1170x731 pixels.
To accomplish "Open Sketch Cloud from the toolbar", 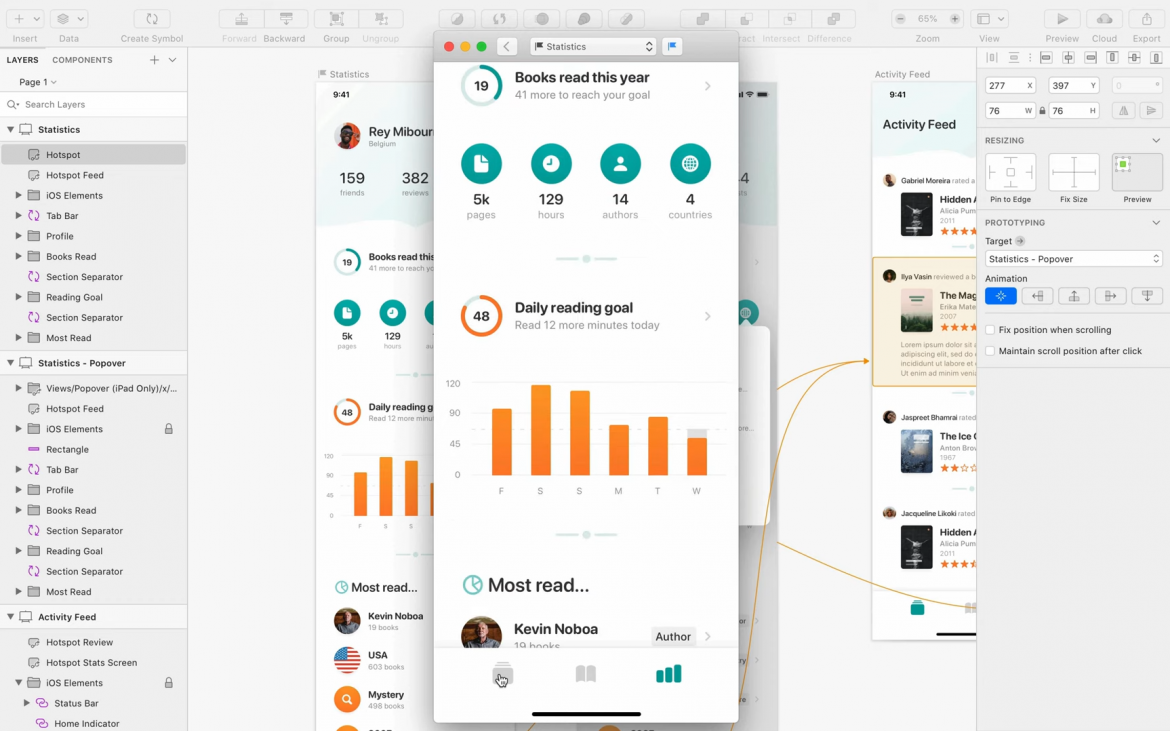I will tap(1104, 17).
